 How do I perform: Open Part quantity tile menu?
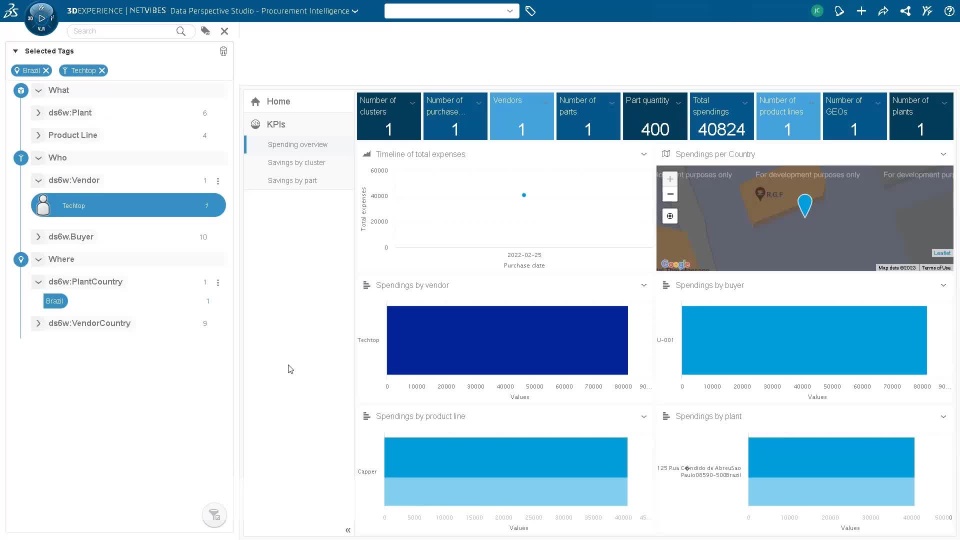click(678, 103)
